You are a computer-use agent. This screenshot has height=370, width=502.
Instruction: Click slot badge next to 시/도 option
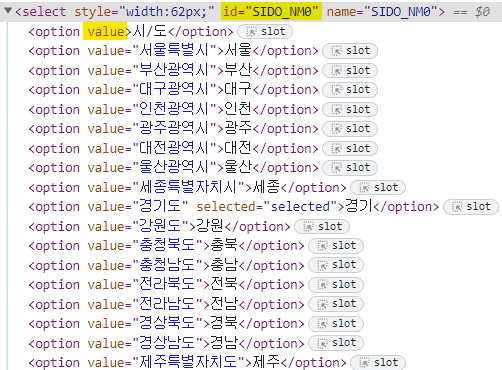point(265,32)
